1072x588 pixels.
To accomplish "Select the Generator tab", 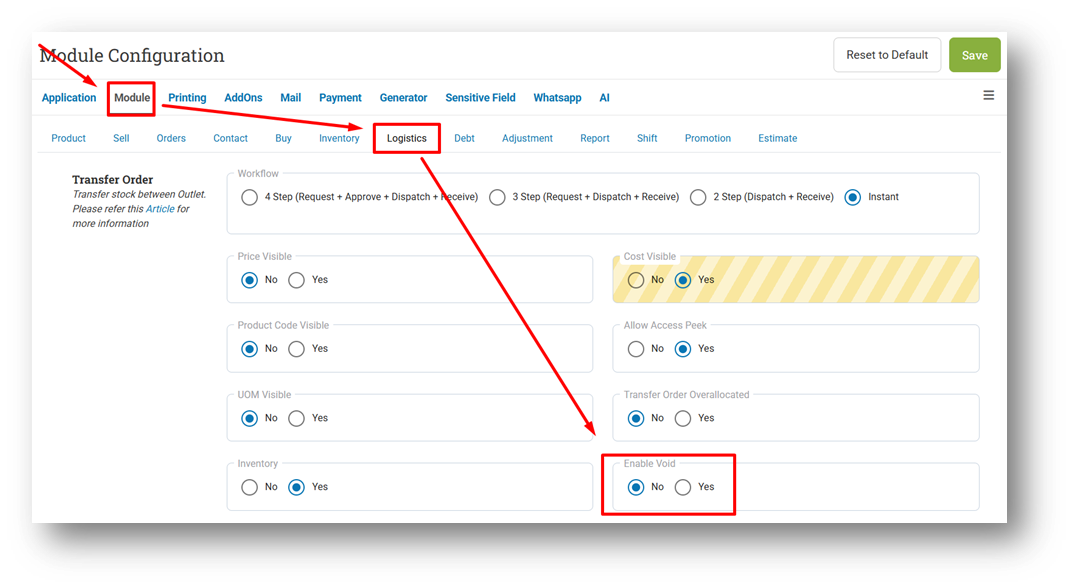I will tap(403, 98).
